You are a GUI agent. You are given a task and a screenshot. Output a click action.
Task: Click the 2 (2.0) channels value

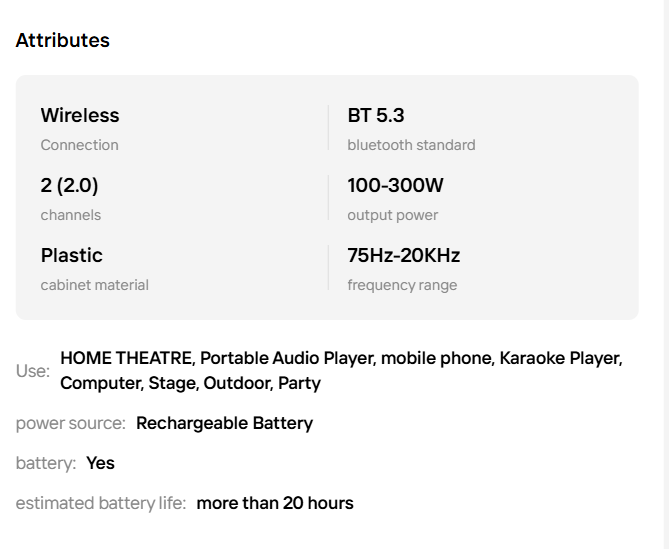click(x=69, y=186)
